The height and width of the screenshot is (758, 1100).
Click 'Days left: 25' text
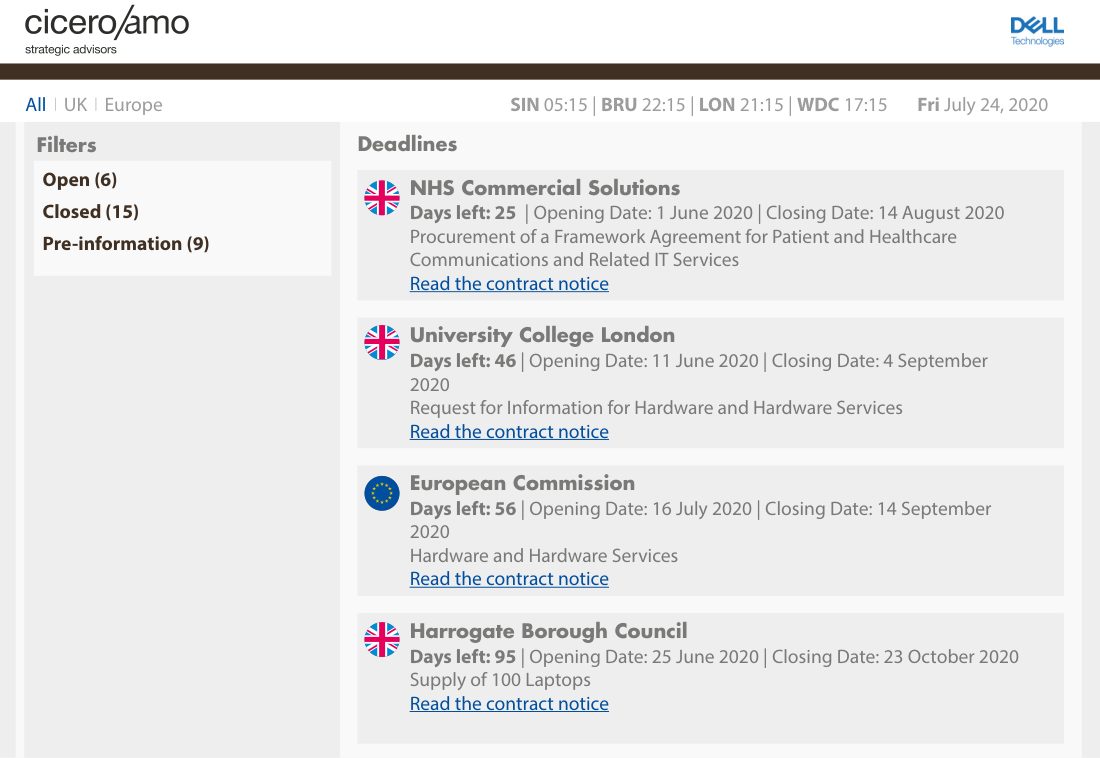coord(463,213)
